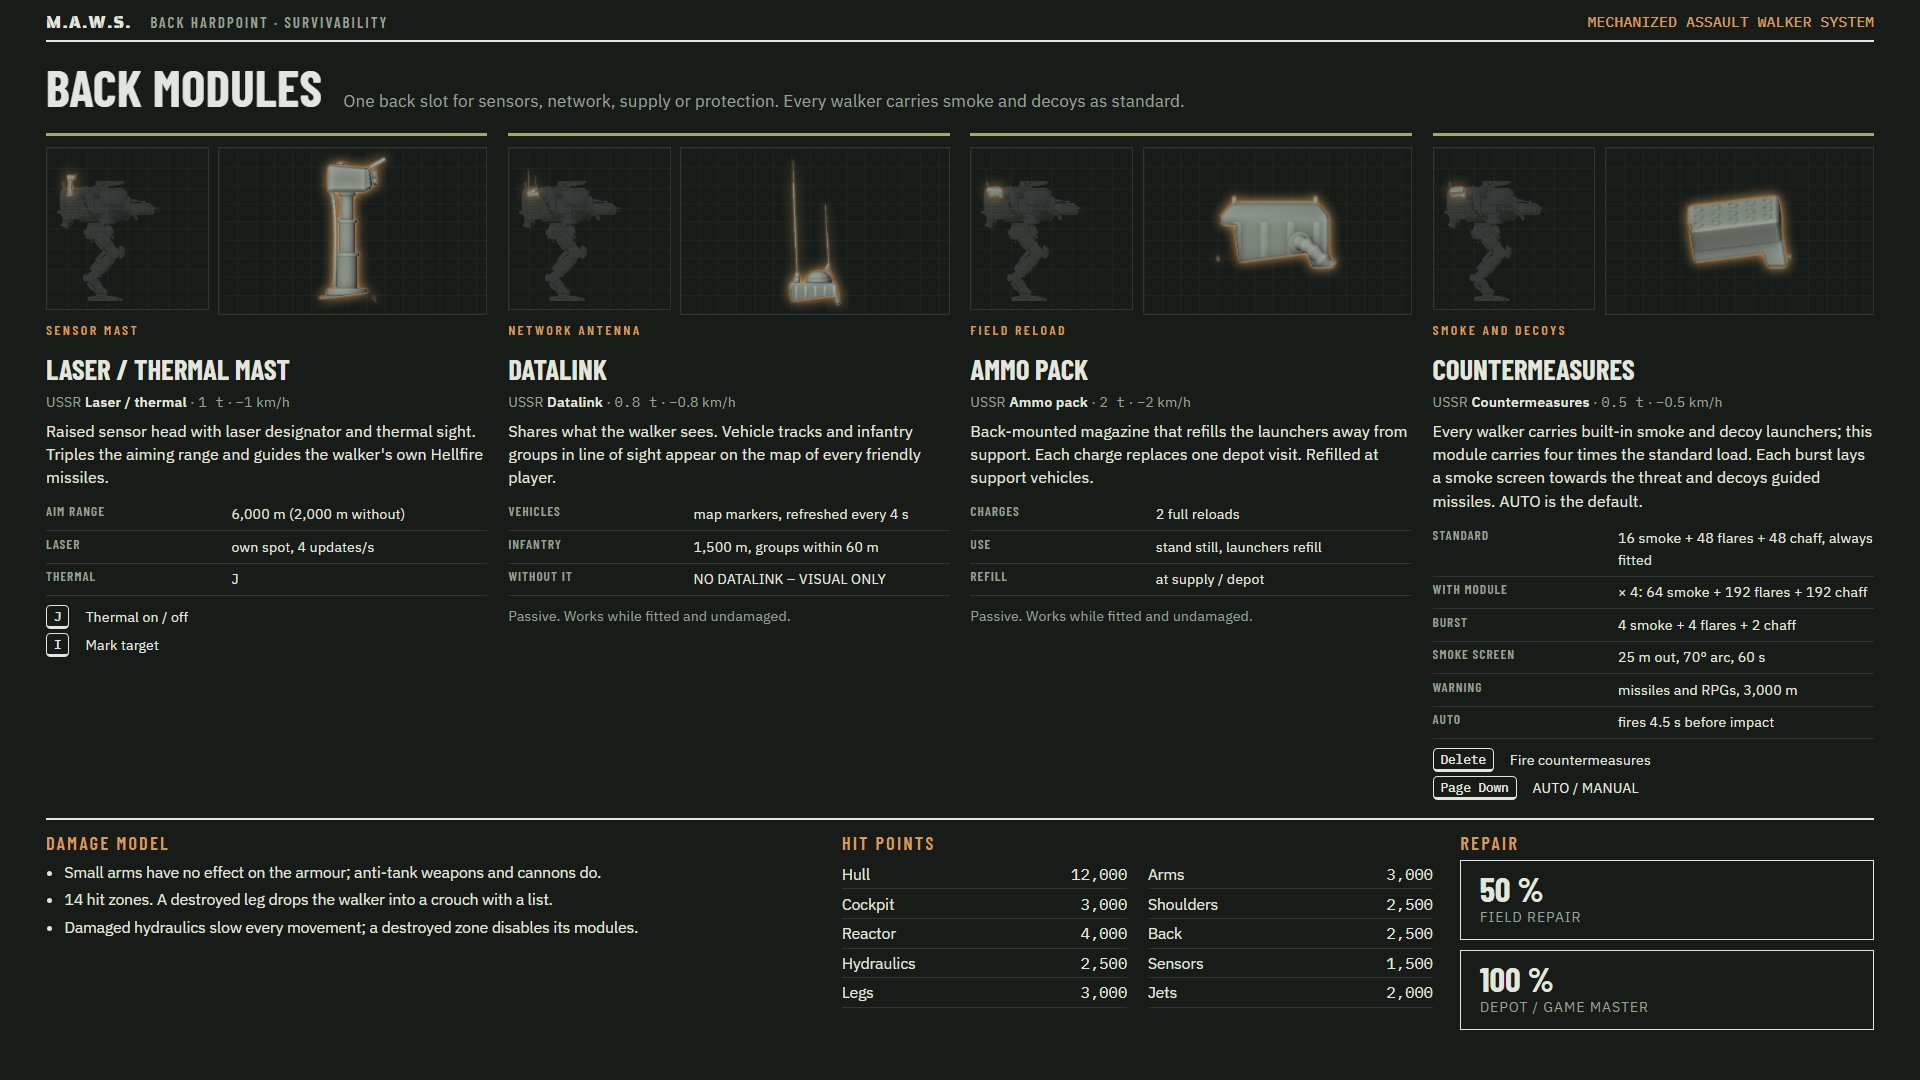Click the Sensors 1,500 hit points row
The image size is (1920, 1080).
1290,964
